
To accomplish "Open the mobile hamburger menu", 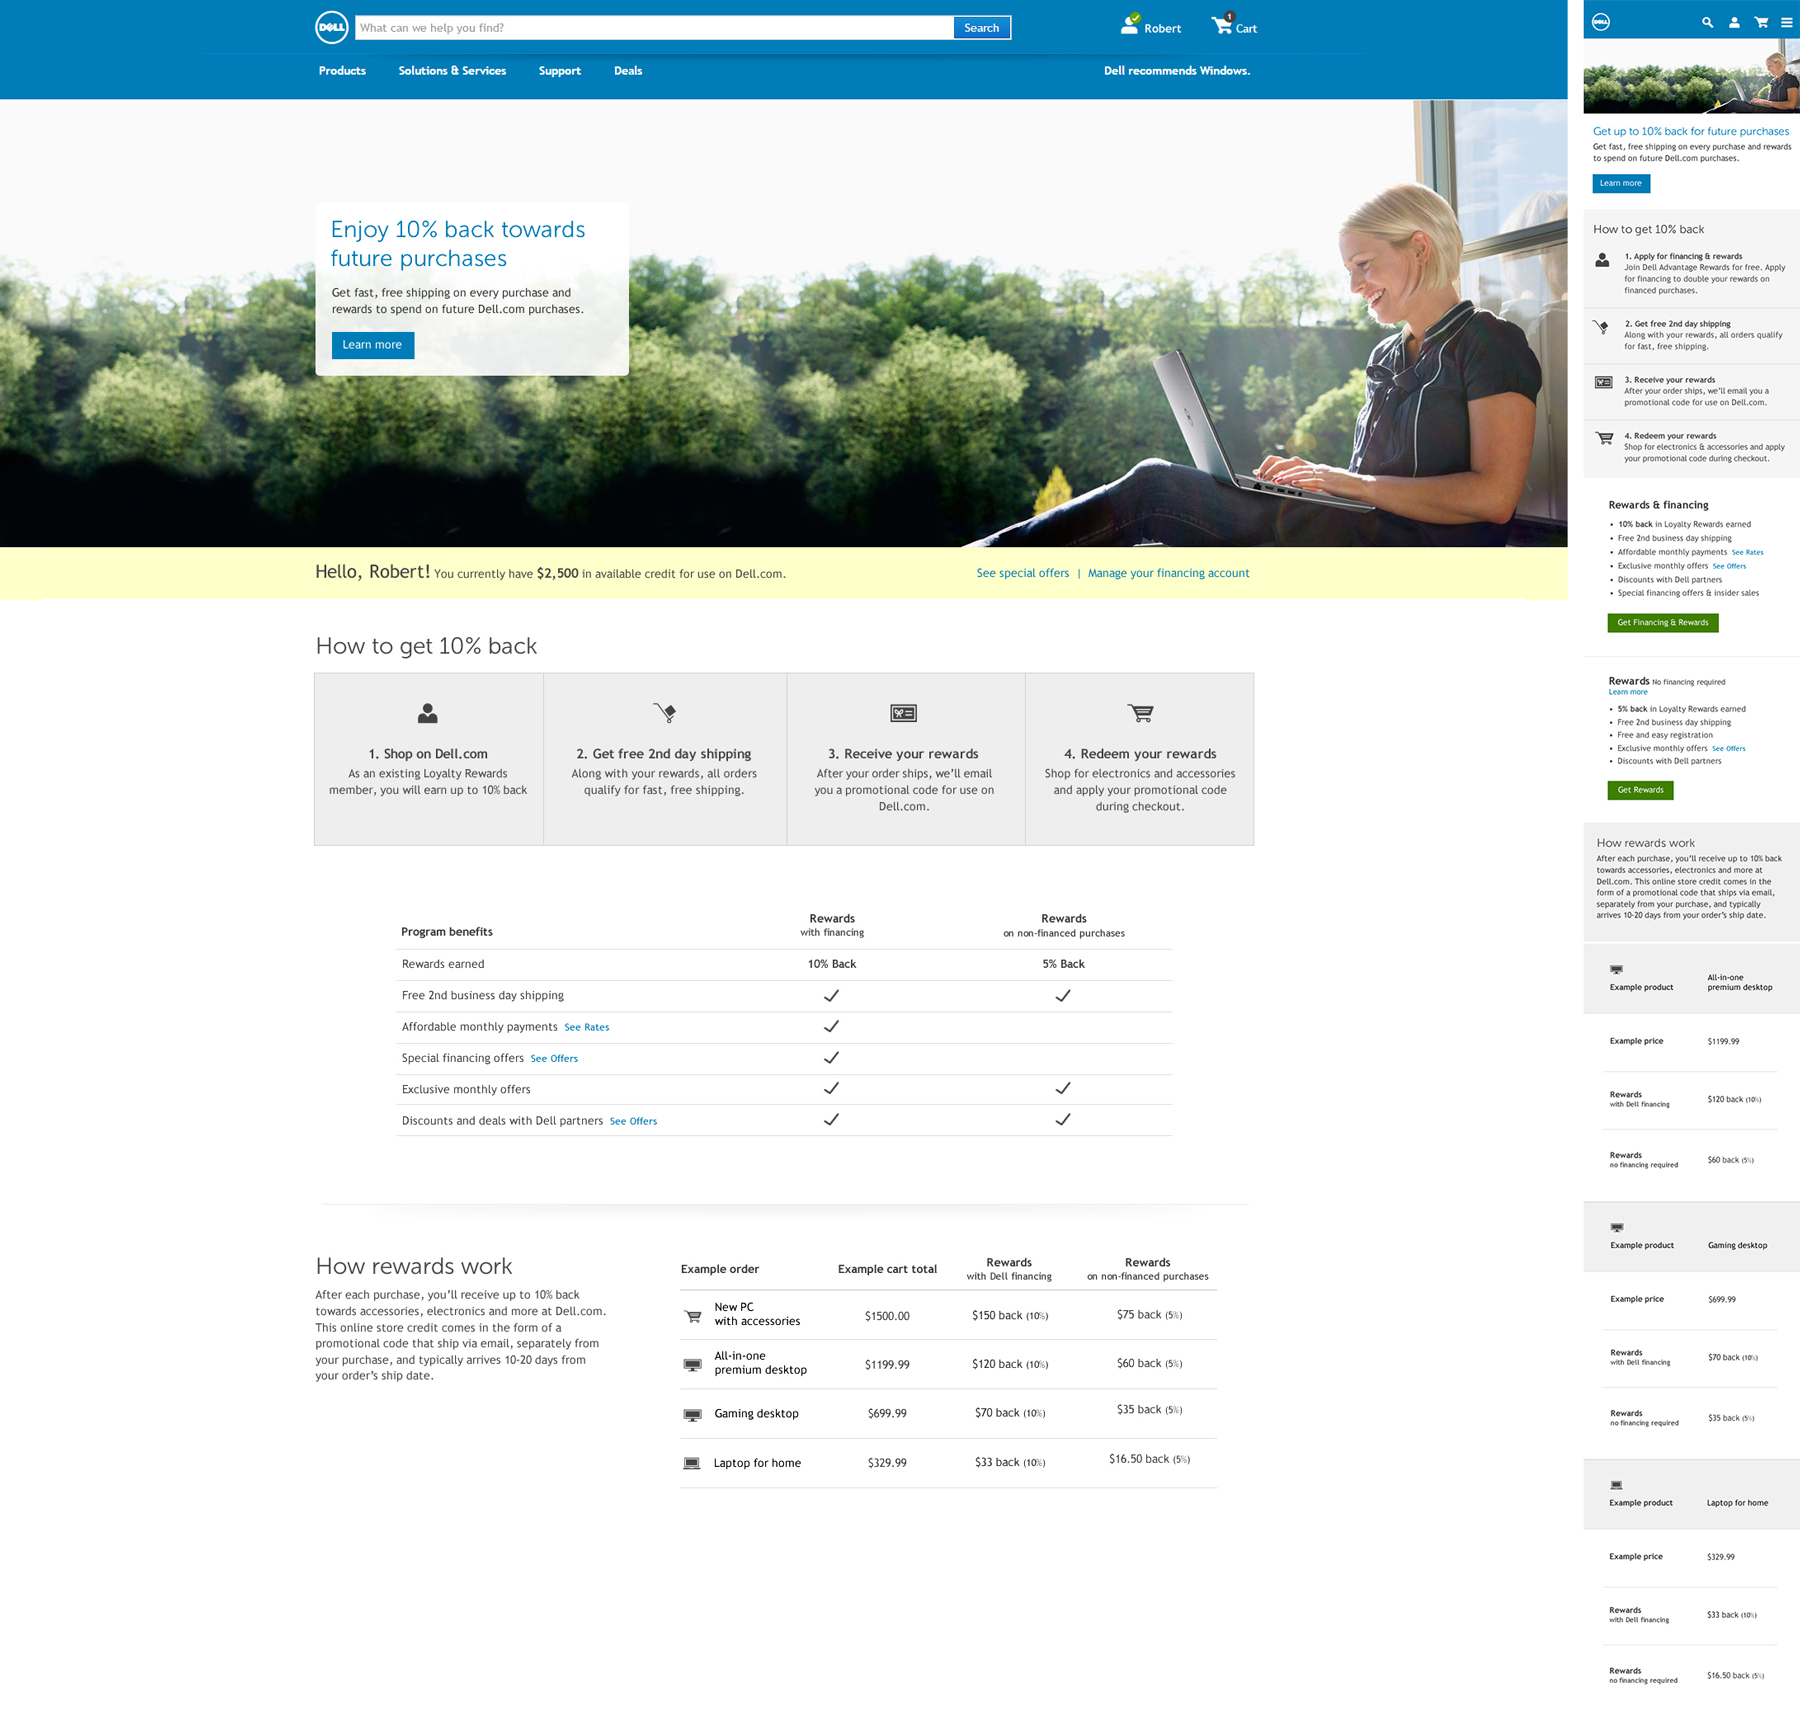I will (1786, 22).
